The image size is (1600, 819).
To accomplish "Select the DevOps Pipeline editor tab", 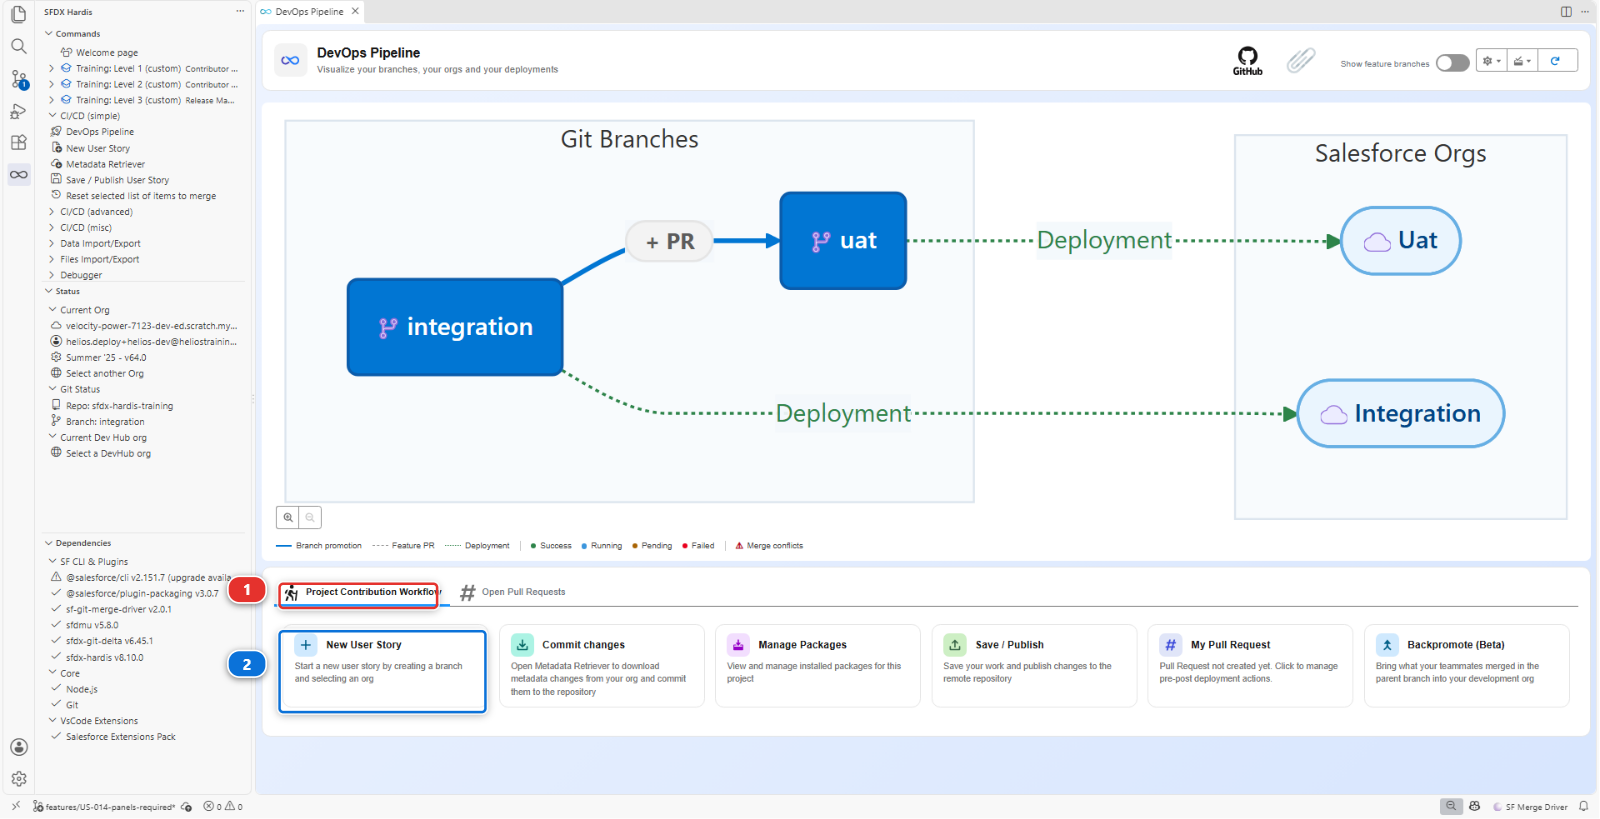I will 309,12.
